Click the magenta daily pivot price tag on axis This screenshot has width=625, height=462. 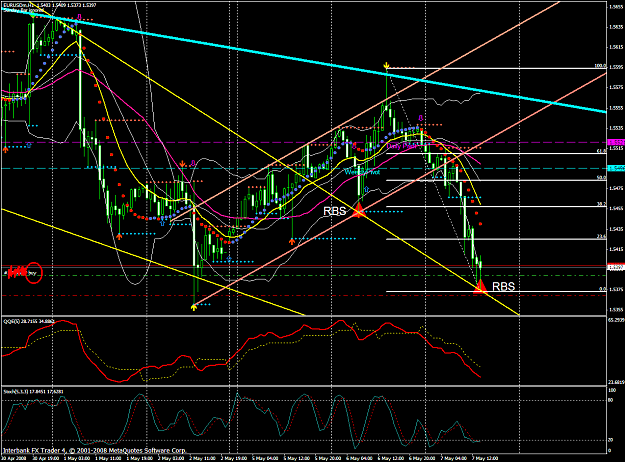coord(616,142)
